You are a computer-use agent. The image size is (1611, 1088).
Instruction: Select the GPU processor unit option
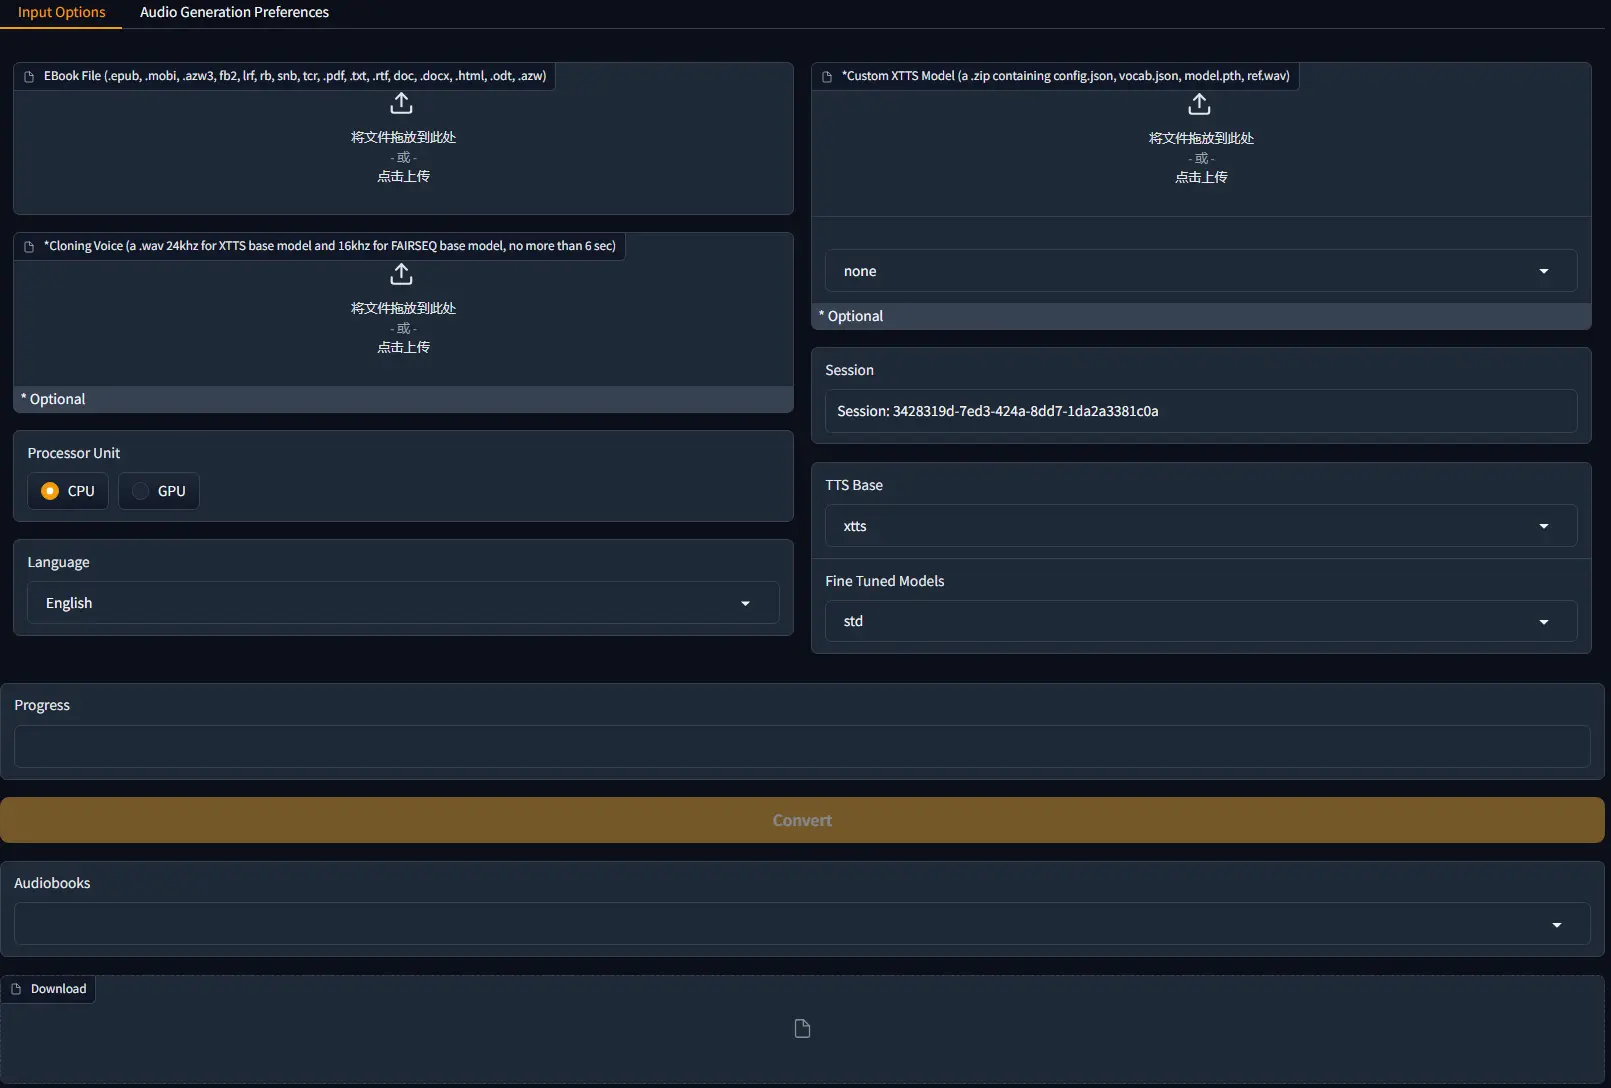pyautogui.click(x=141, y=491)
